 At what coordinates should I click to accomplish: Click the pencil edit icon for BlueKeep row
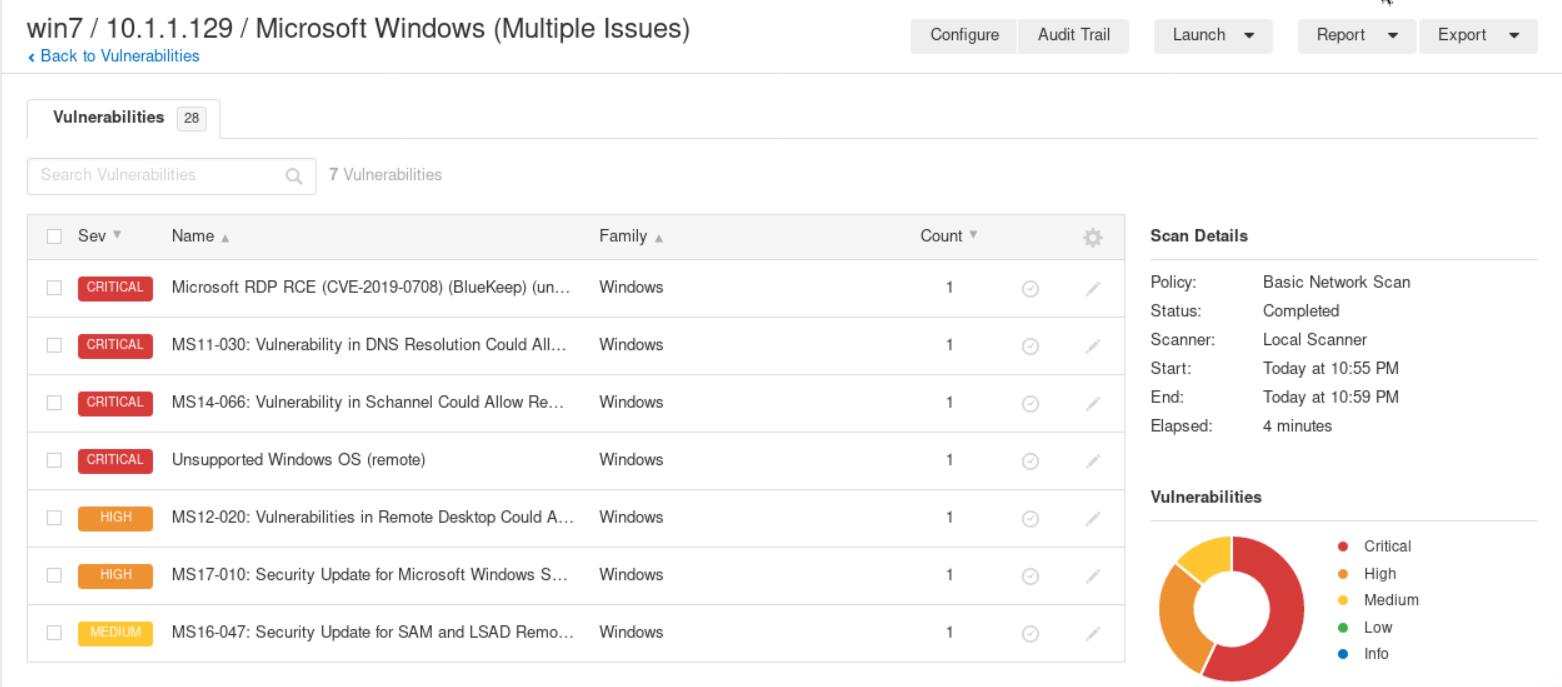(1093, 288)
